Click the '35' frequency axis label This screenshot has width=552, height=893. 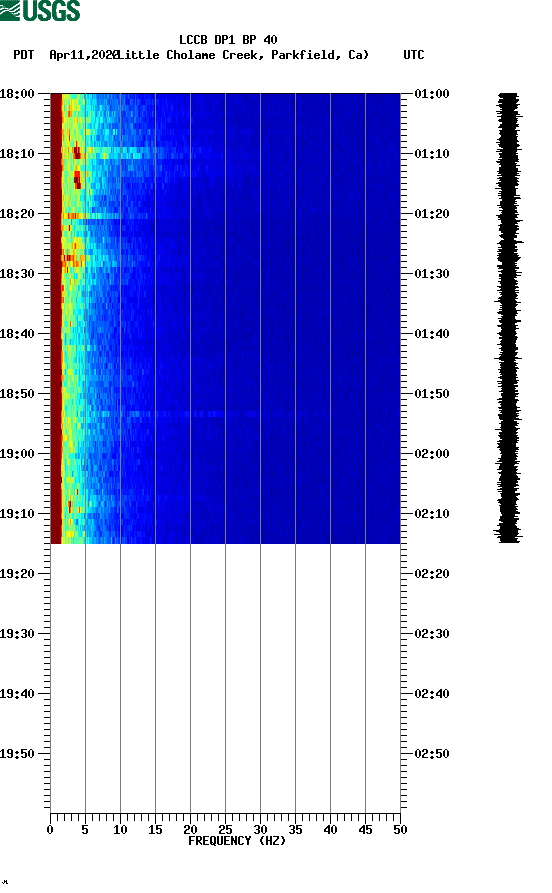(295, 830)
